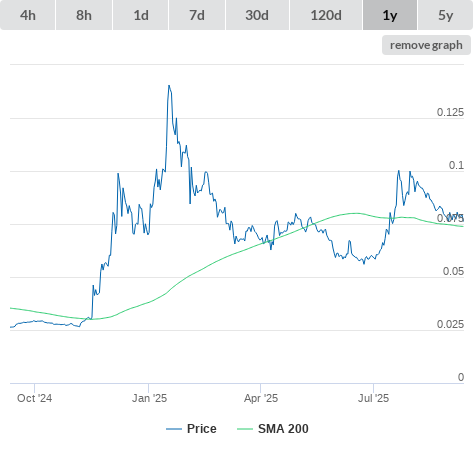Open the 7d chart range
The image size is (474, 455).
tap(197, 15)
